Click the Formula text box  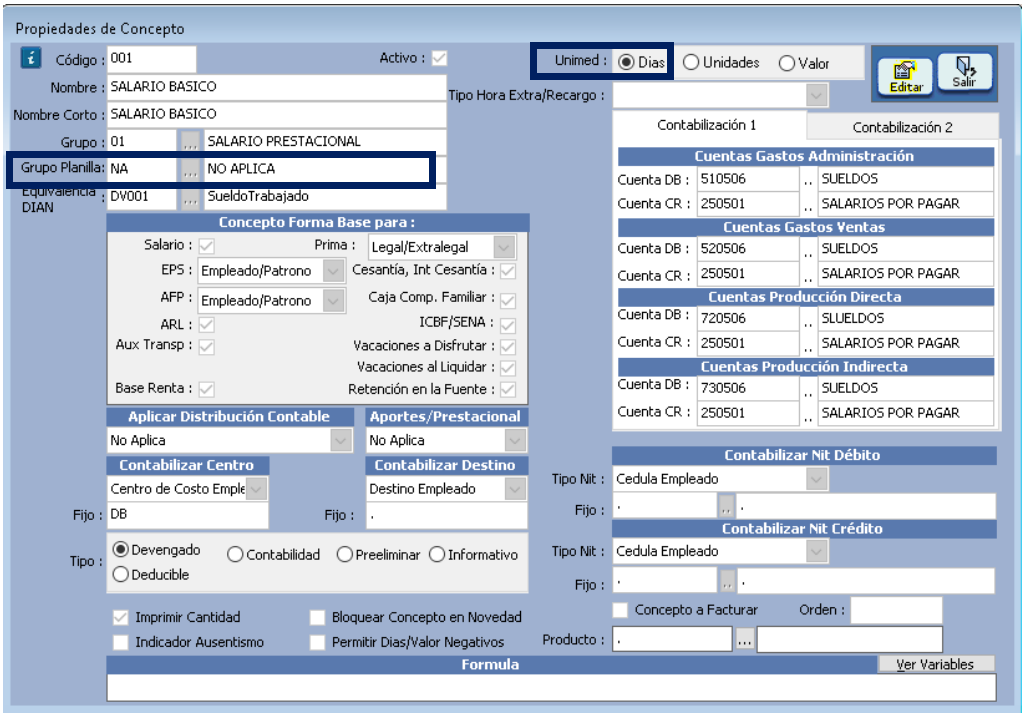click(551, 688)
